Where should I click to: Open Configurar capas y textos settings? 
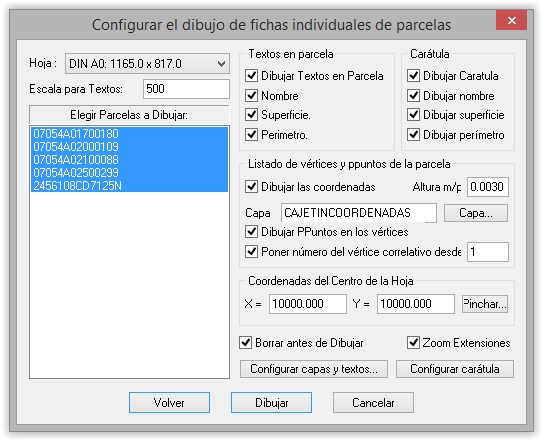point(314,369)
